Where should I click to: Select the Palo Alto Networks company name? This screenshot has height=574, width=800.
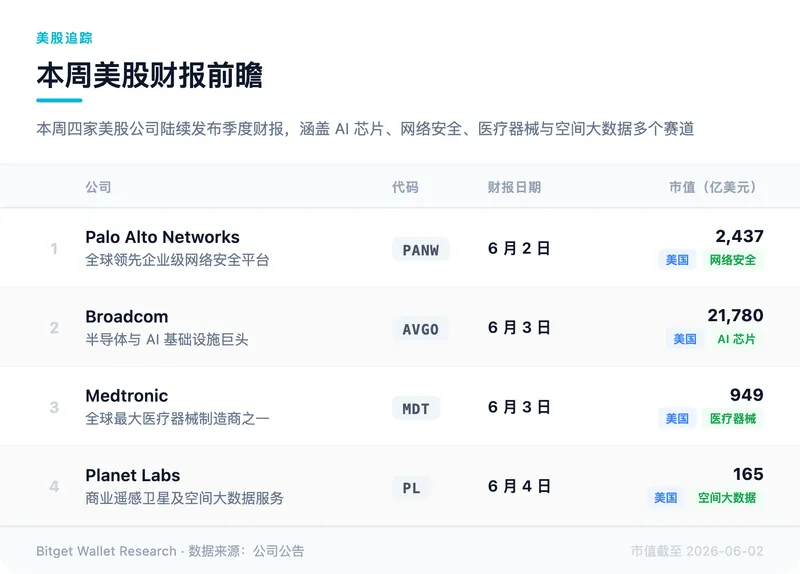(162, 237)
